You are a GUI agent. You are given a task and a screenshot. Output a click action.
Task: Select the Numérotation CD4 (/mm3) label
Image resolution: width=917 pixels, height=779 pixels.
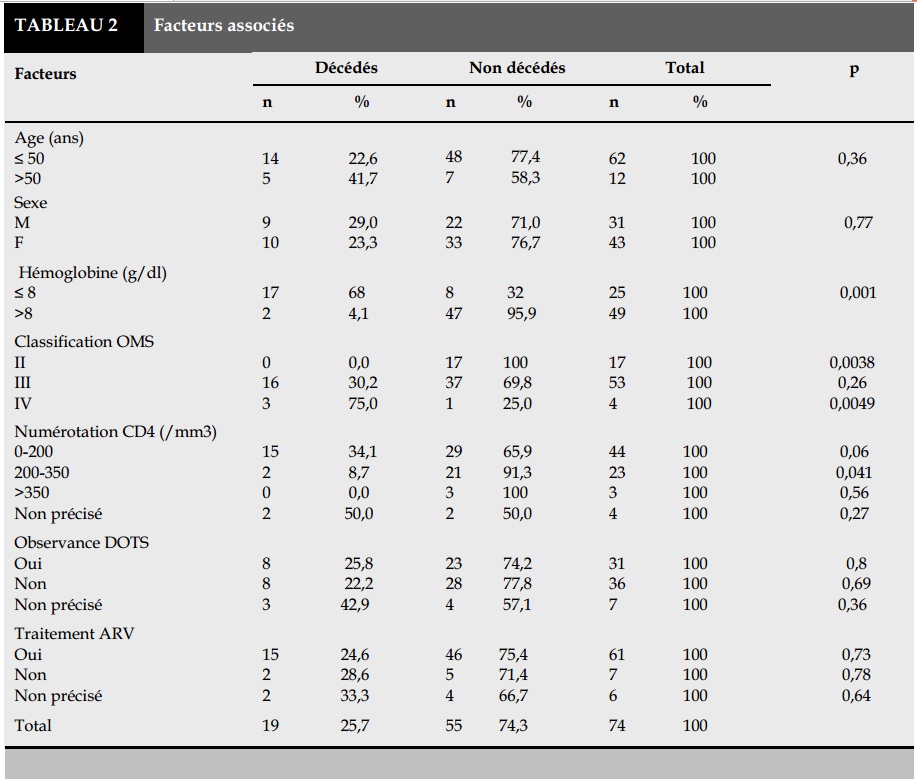[115, 432]
